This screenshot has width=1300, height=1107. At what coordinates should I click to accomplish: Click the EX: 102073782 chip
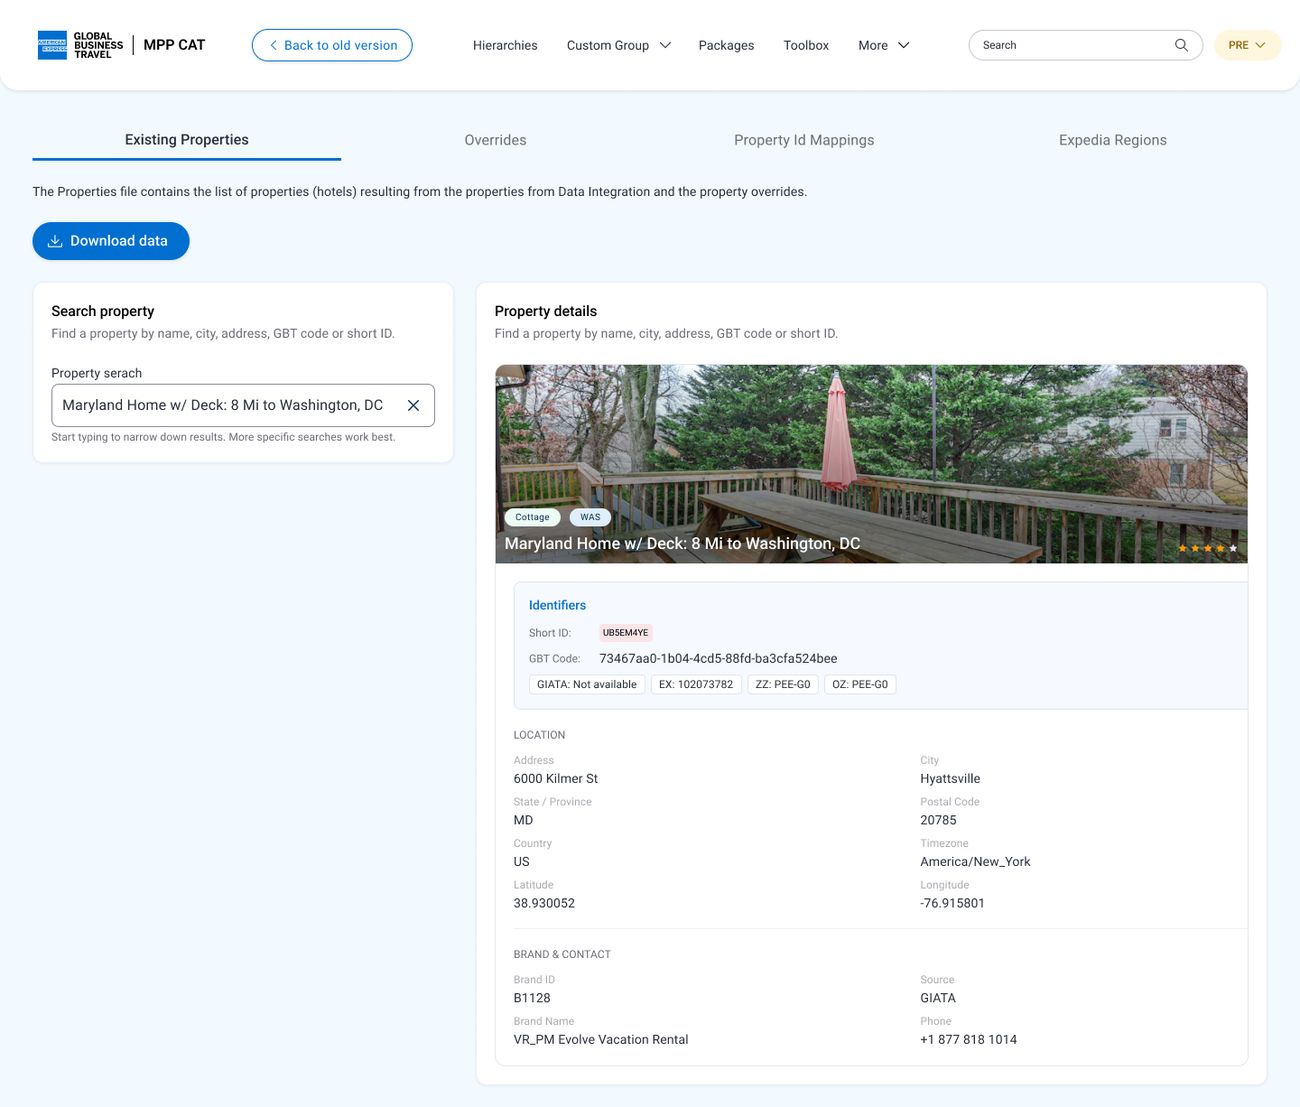pyautogui.click(x=696, y=685)
